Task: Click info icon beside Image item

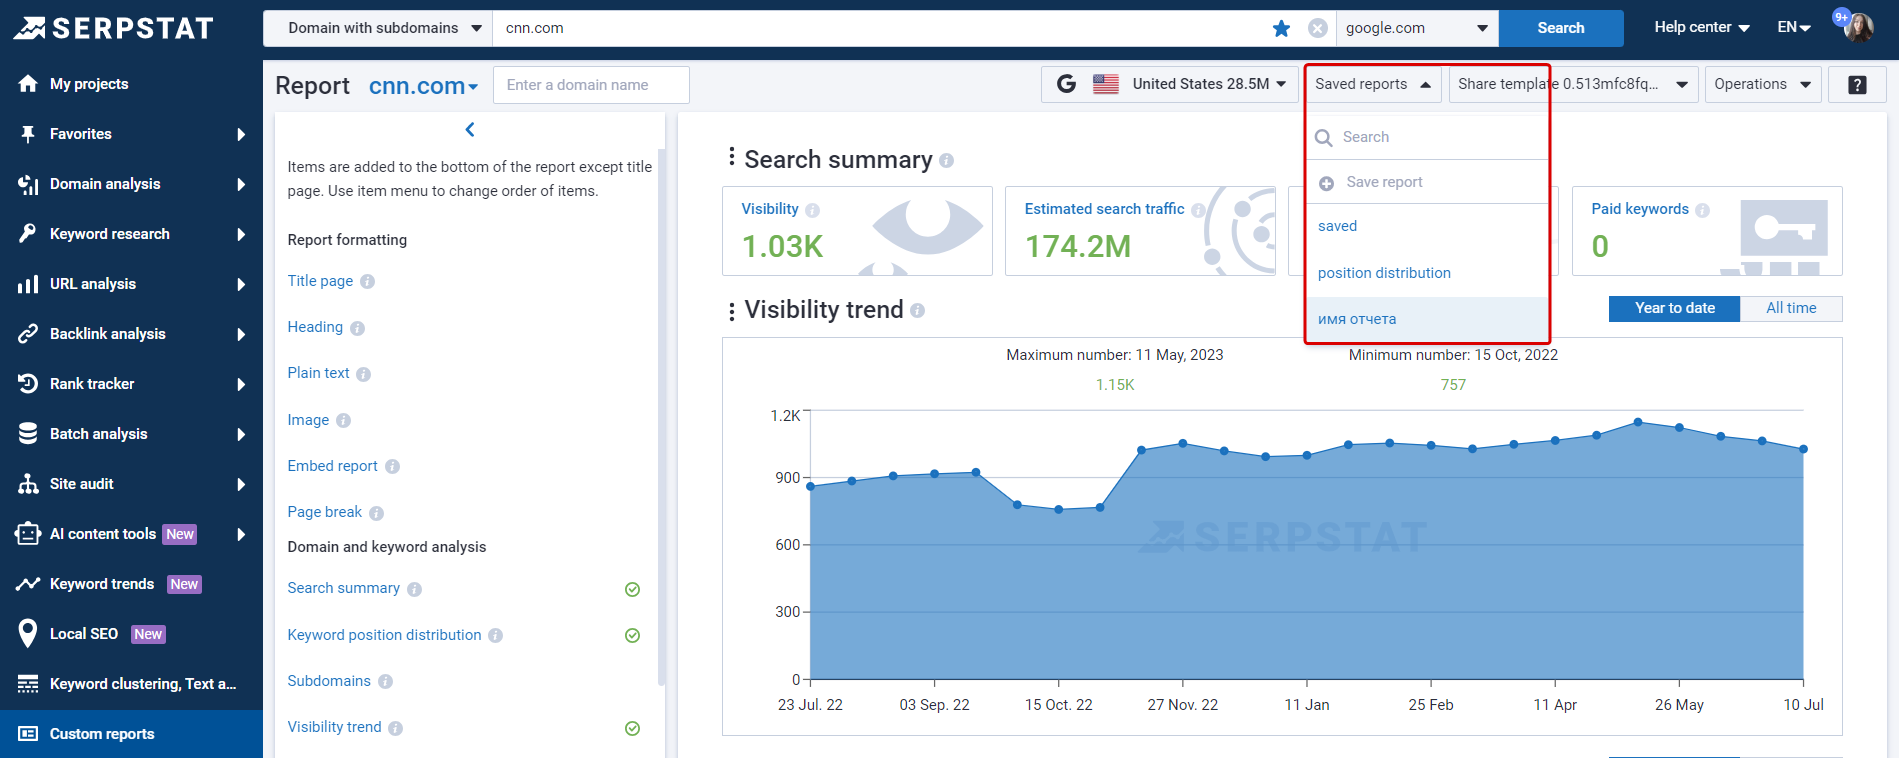Action: (x=343, y=421)
